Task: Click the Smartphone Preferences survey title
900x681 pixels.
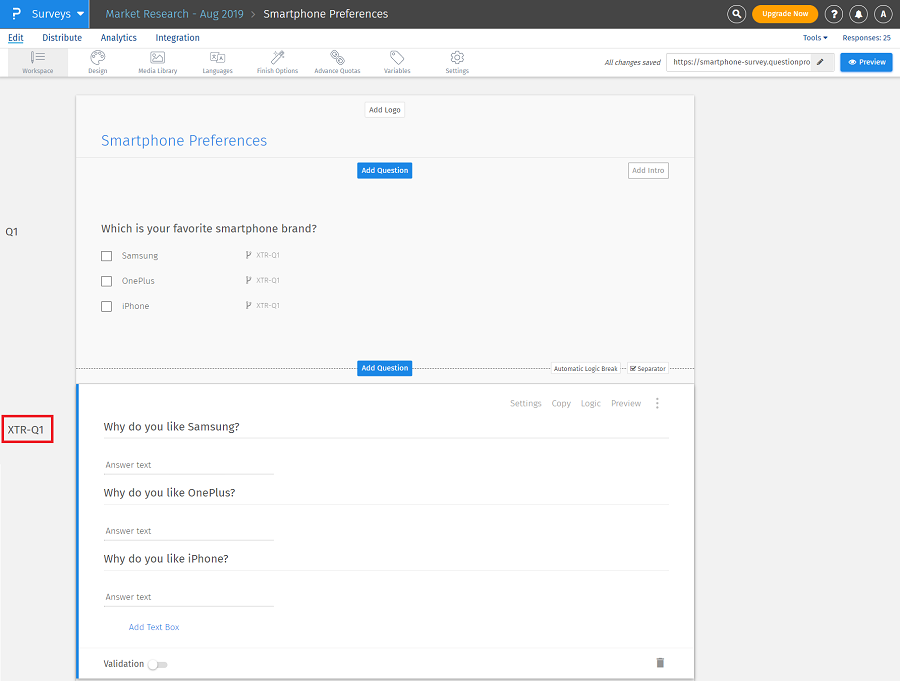Action: [x=184, y=141]
